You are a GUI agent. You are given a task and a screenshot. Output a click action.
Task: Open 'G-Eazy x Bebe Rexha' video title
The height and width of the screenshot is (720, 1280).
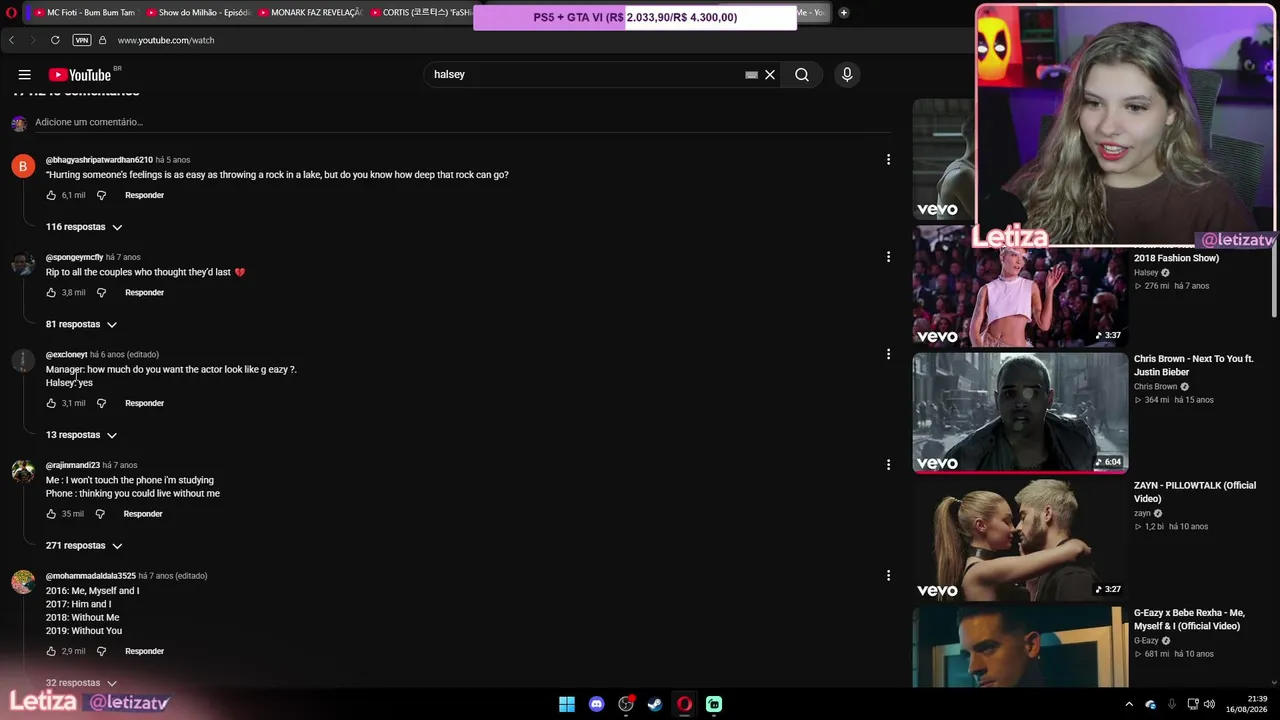click(1189, 620)
